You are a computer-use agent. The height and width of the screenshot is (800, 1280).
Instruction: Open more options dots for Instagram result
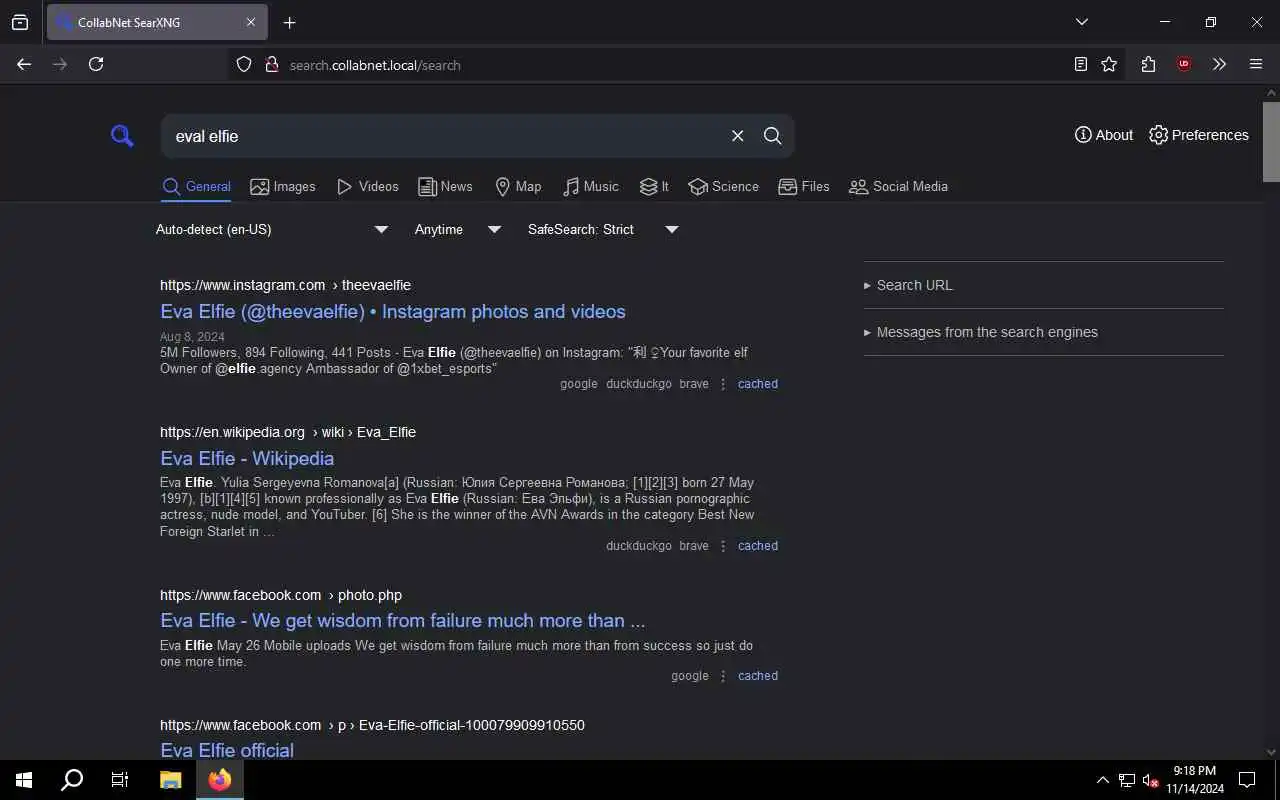coord(723,384)
